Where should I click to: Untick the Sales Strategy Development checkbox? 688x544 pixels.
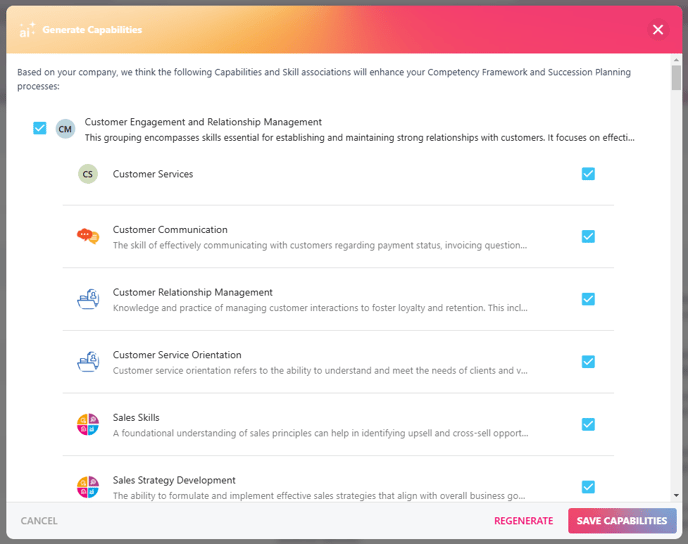588,487
